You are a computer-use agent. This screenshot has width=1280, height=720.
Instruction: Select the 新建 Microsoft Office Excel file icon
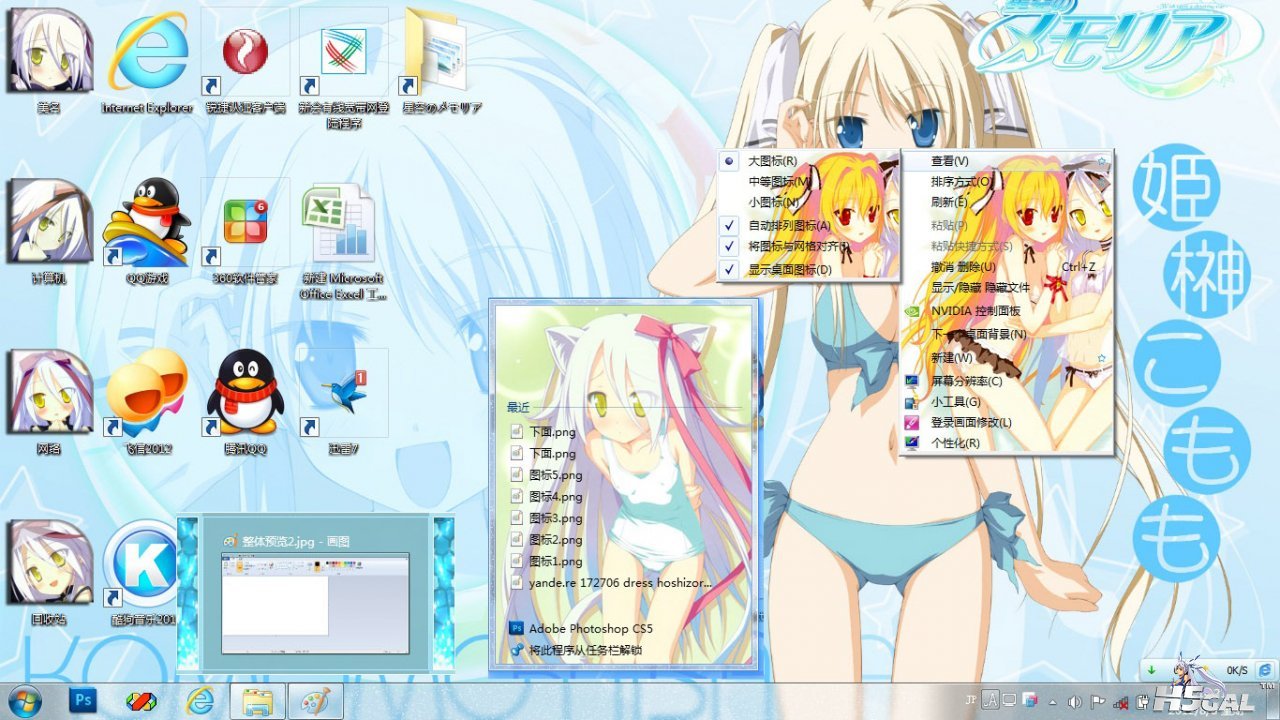343,240
